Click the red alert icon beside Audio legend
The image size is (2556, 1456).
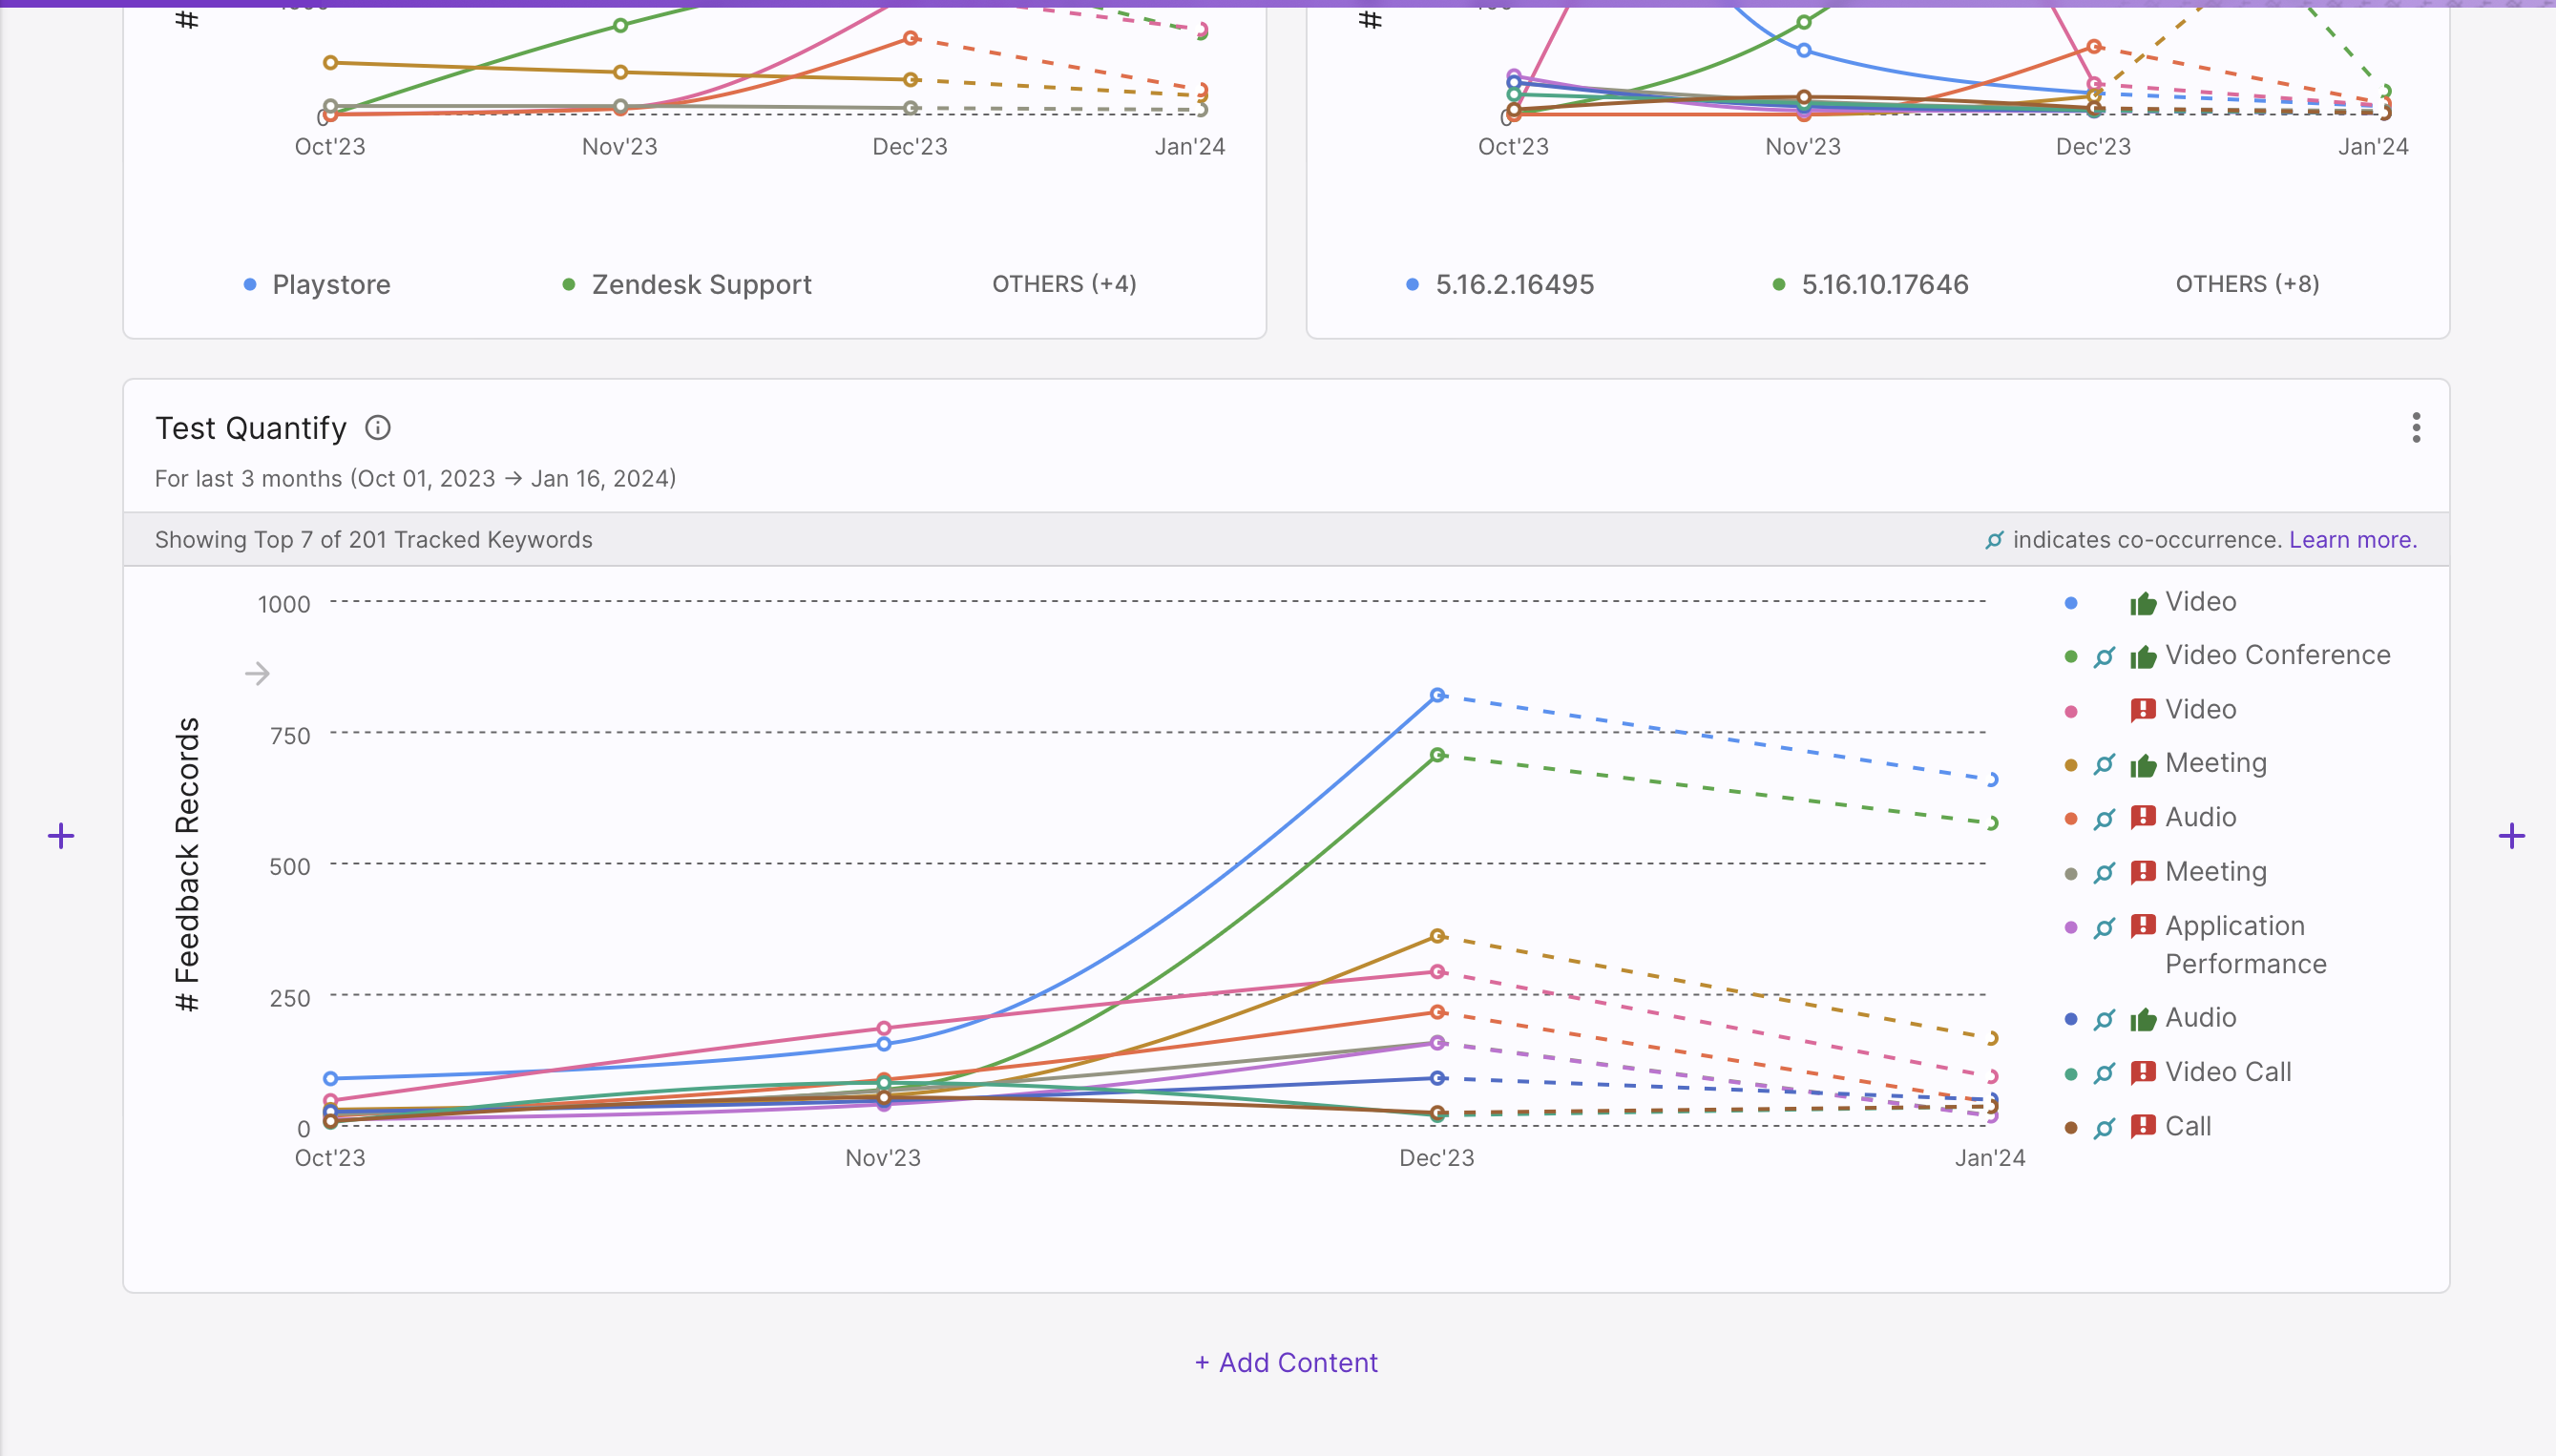click(x=2143, y=817)
